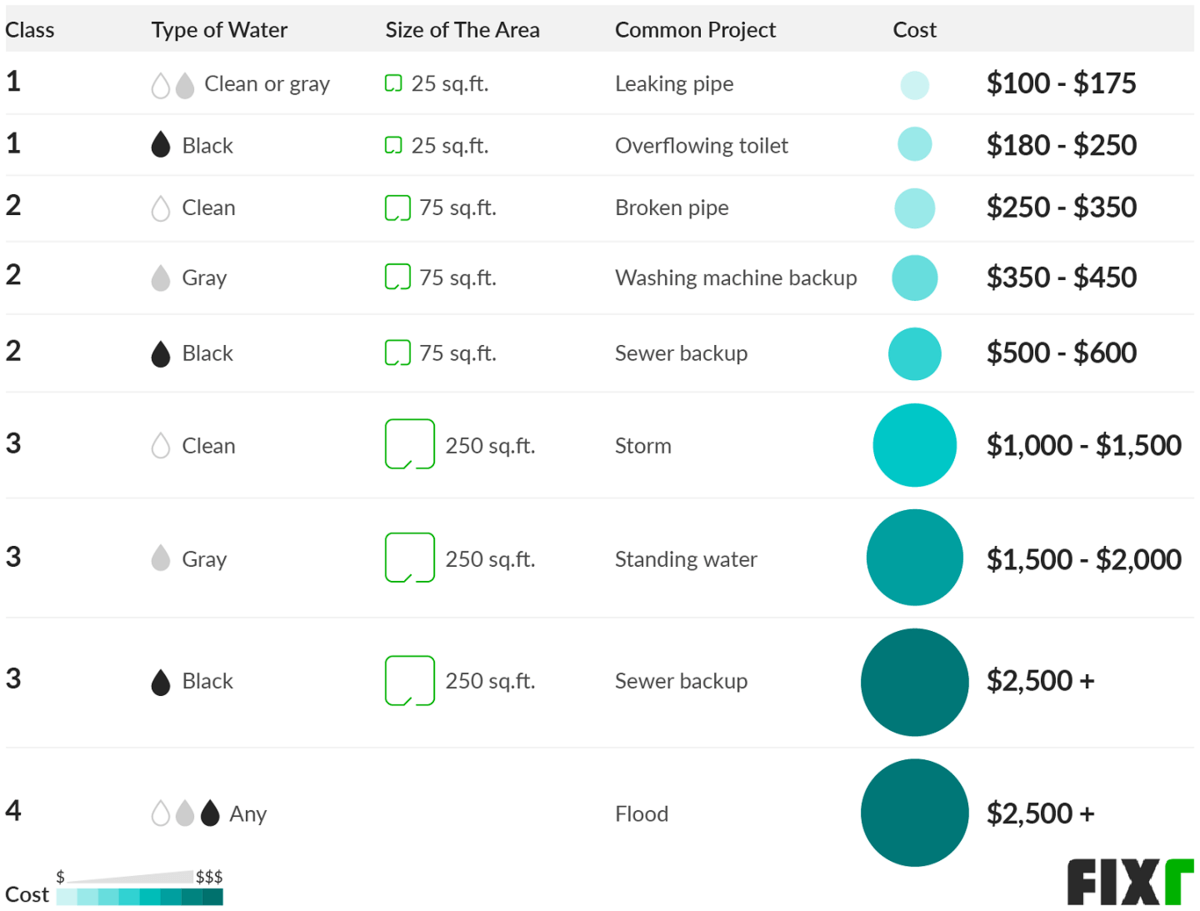Click the 250 sq.ft. area icon for Standing water
Screen dimensions: 1200x911
point(410,558)
